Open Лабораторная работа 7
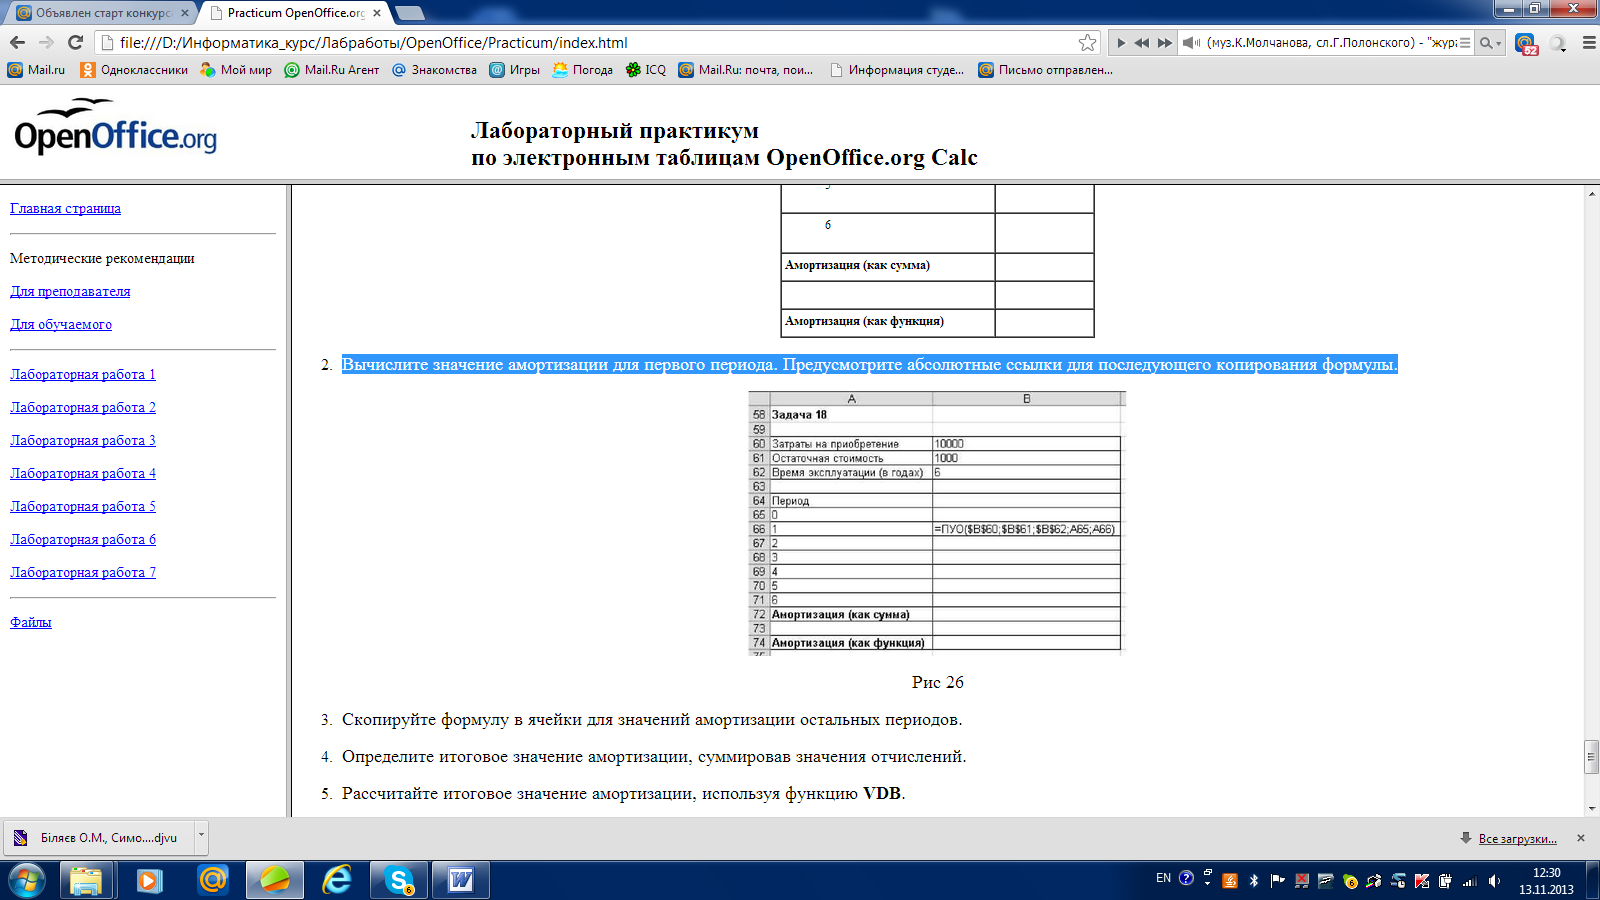Image resolution: width=1600 pixels, height=900 pixels. click(x=83, y=572)
